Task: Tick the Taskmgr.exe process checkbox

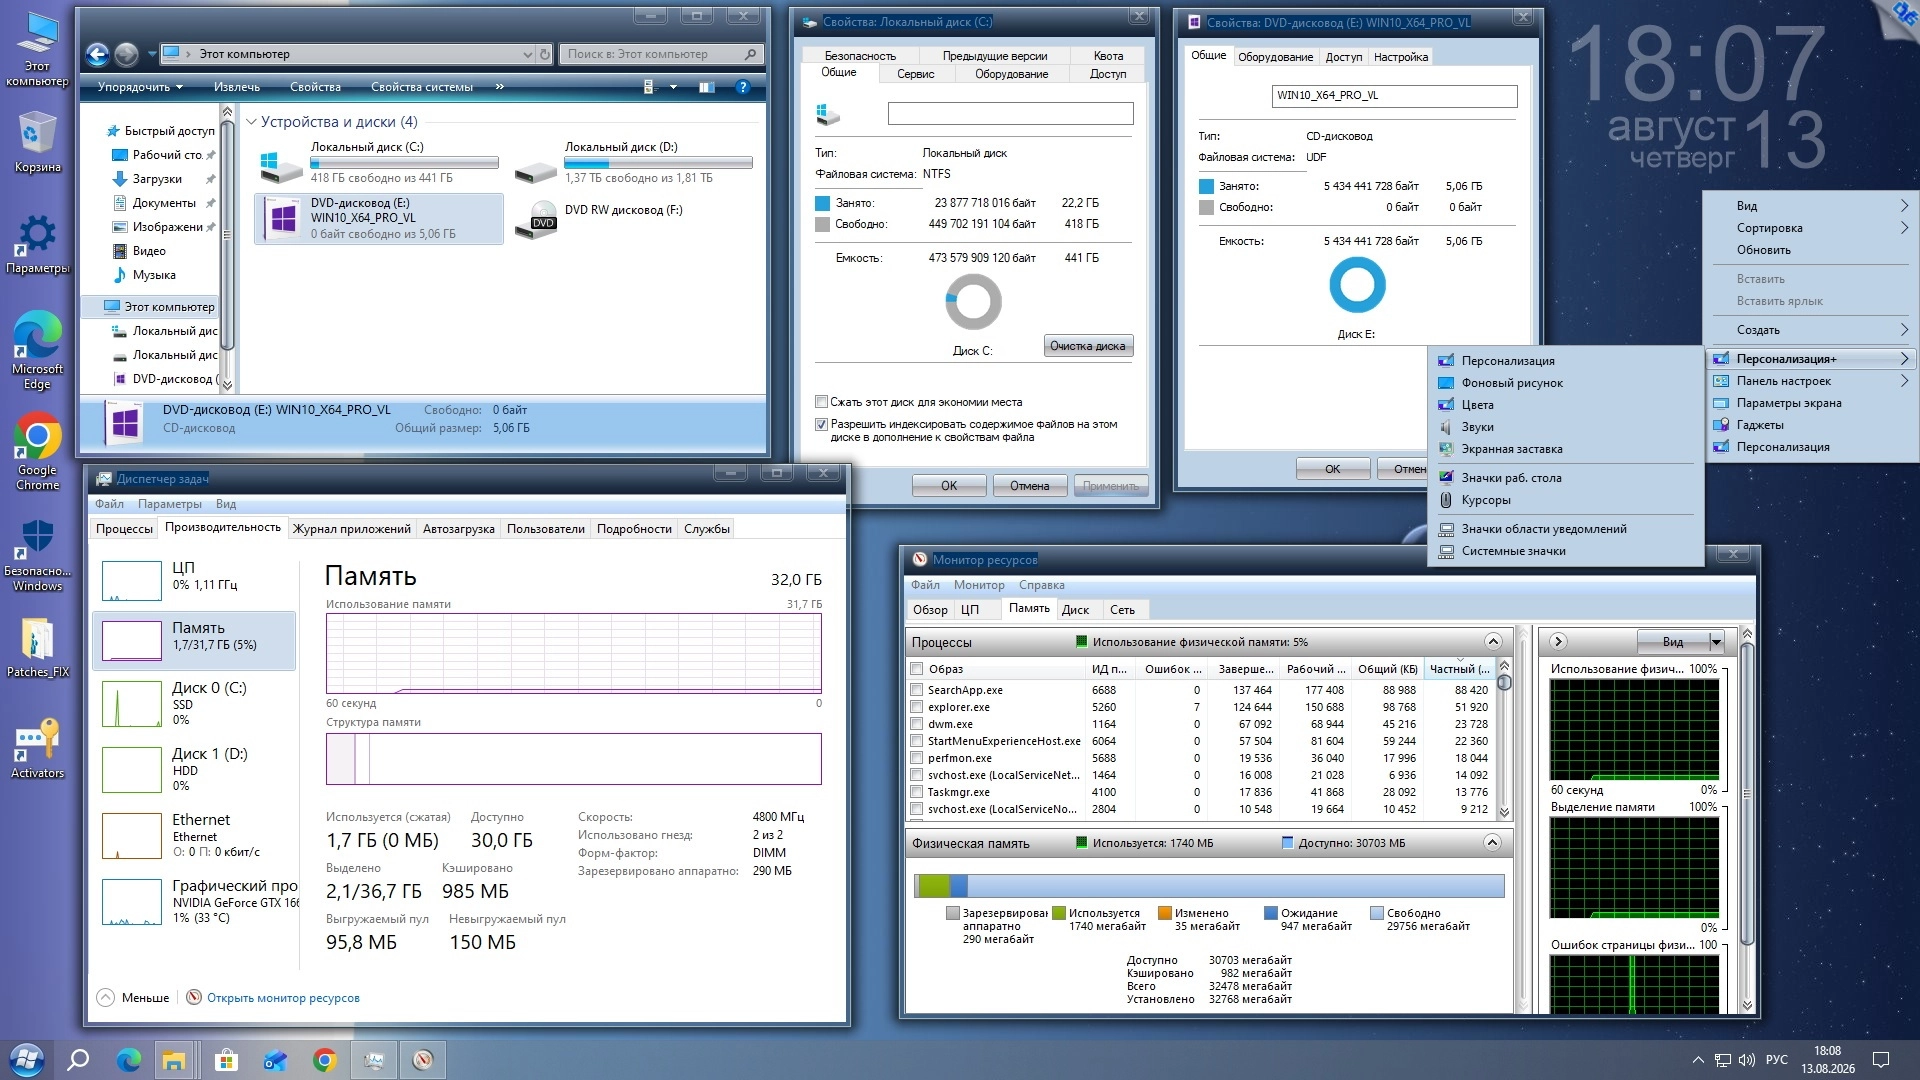Action: point(916,792)
